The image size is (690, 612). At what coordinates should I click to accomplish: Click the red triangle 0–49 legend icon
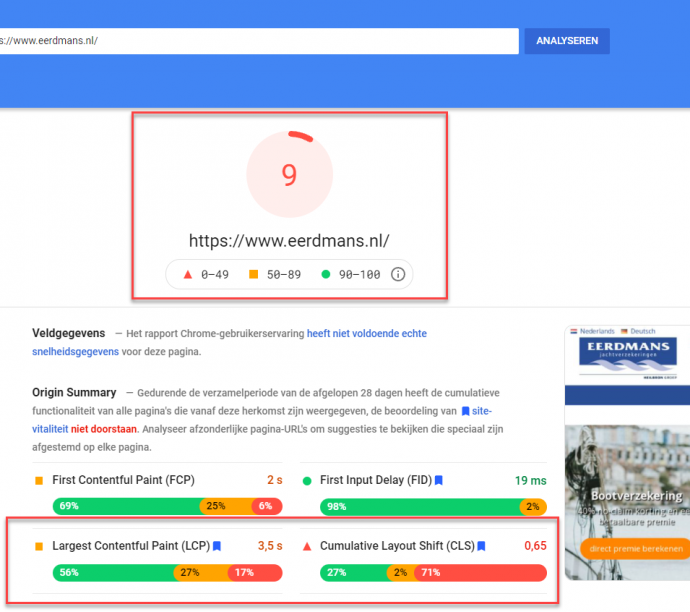[188, 275]
